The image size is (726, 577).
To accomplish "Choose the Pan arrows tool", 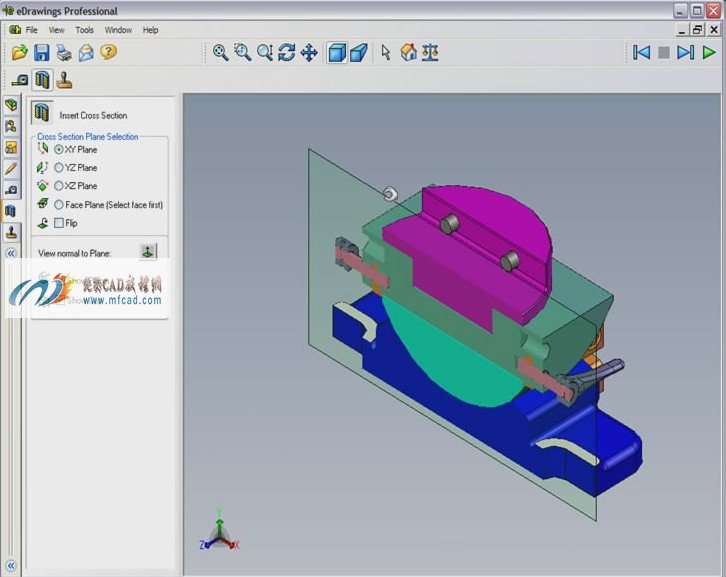I will point(309,52).
